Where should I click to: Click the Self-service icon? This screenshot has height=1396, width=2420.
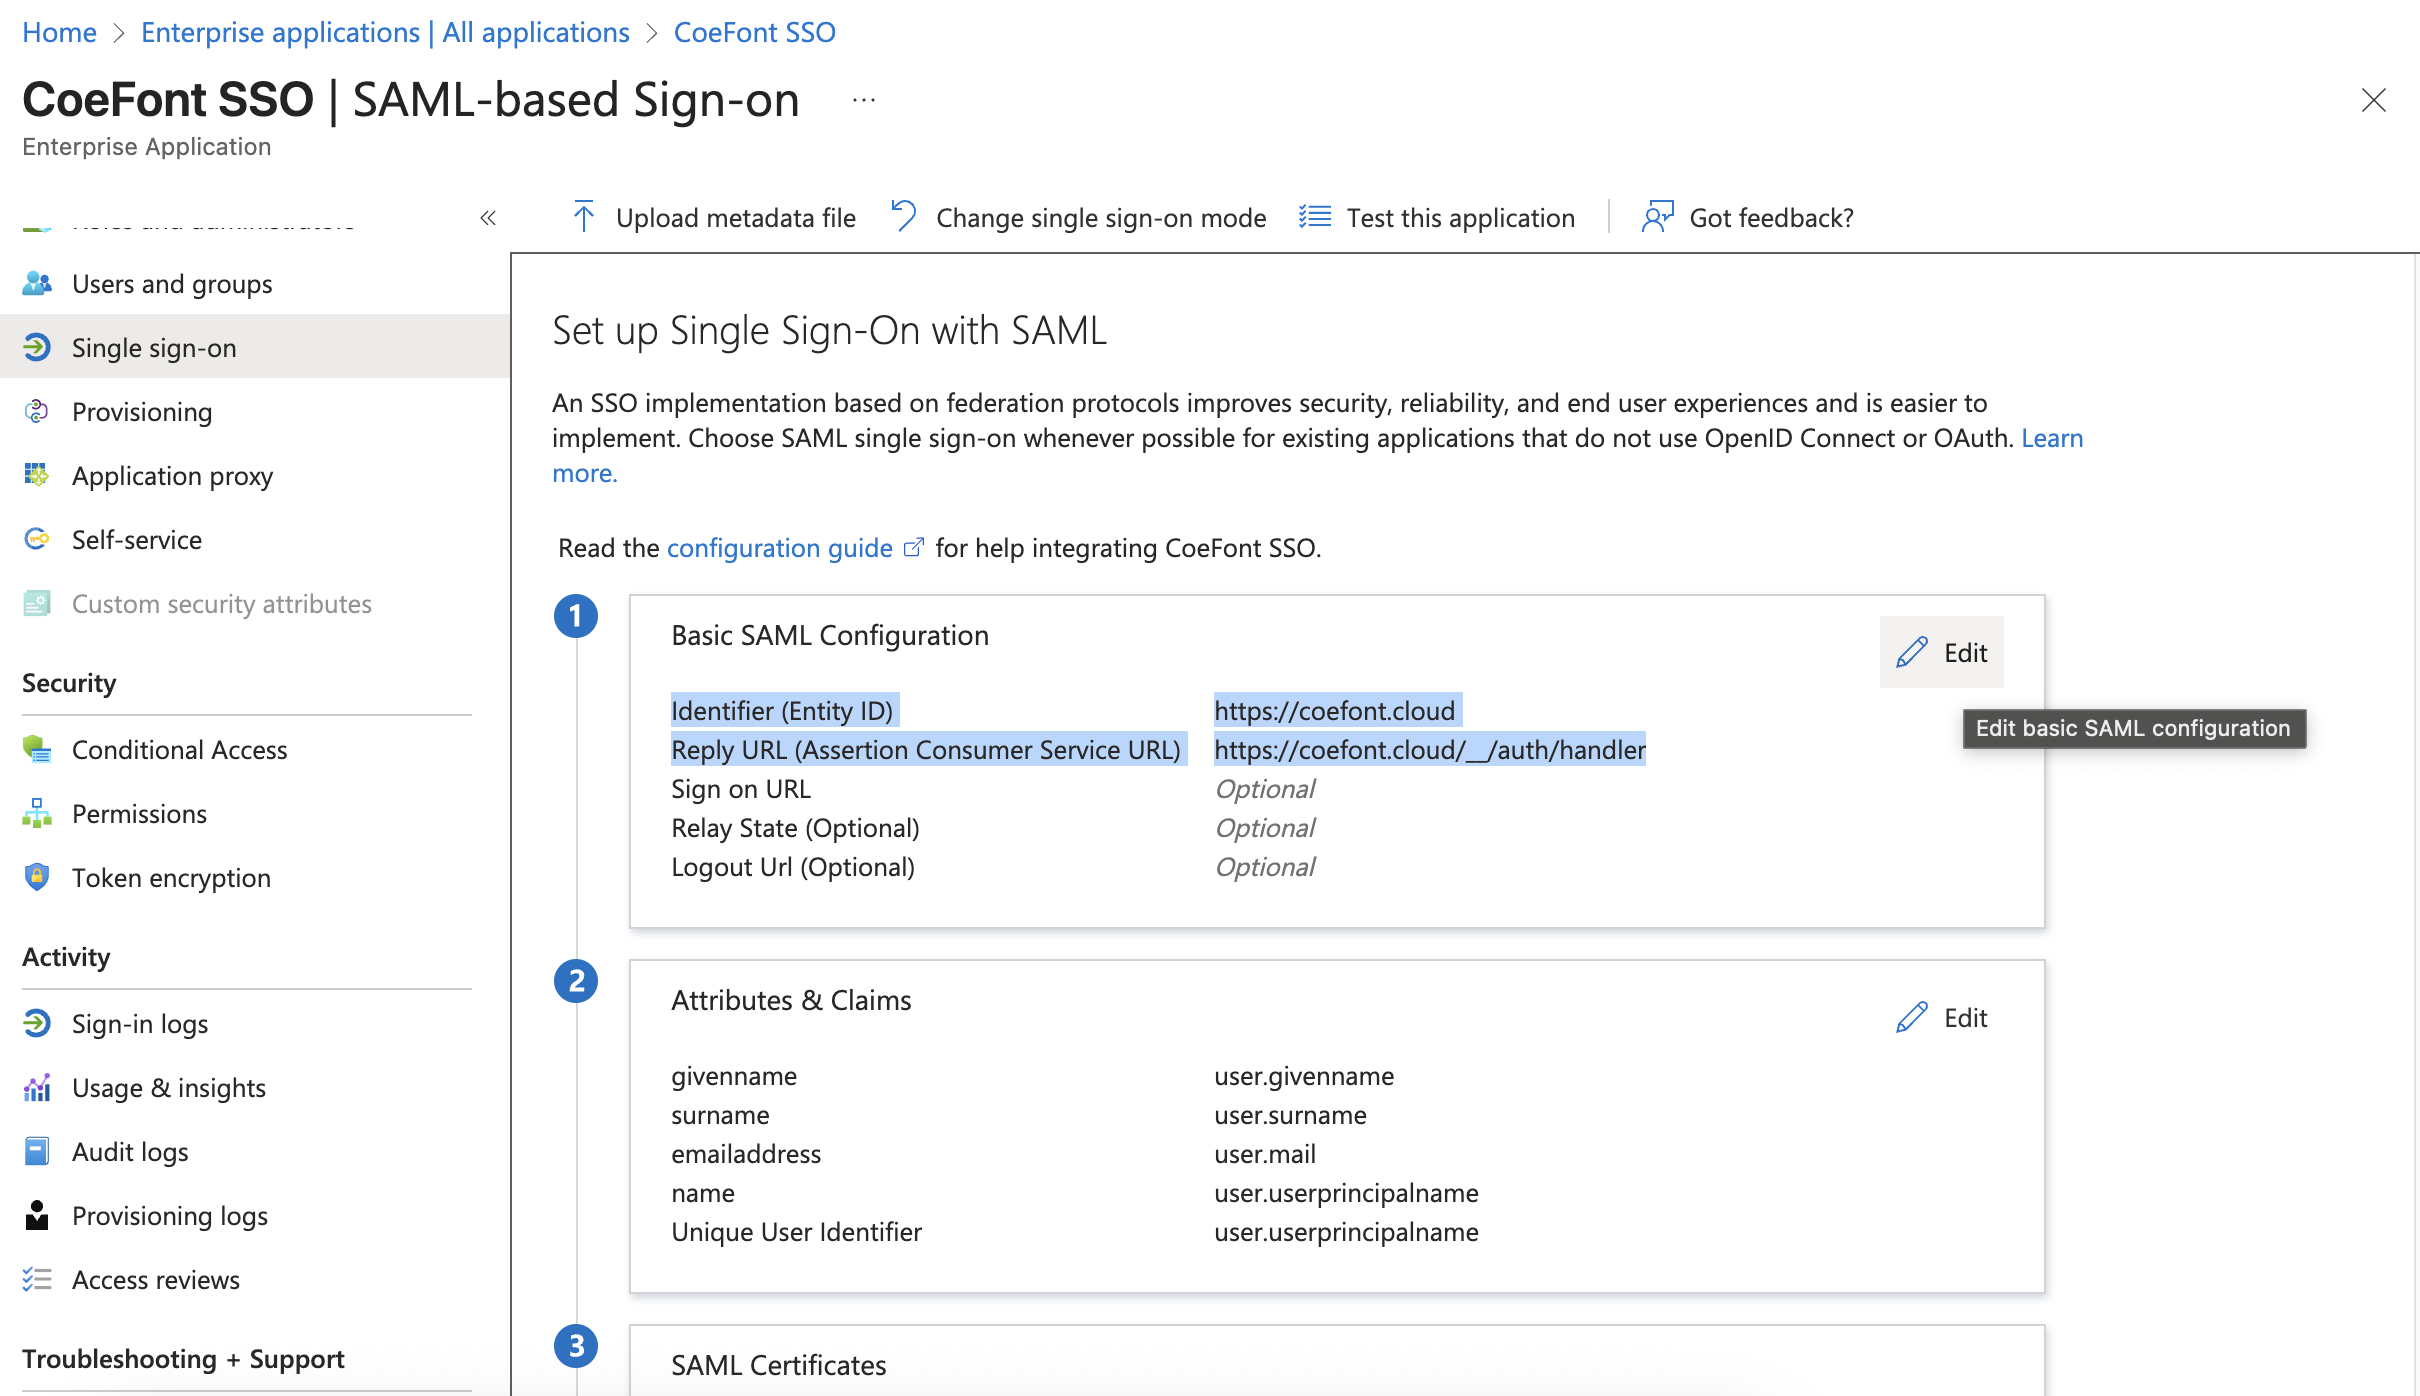tap(37, 540)
